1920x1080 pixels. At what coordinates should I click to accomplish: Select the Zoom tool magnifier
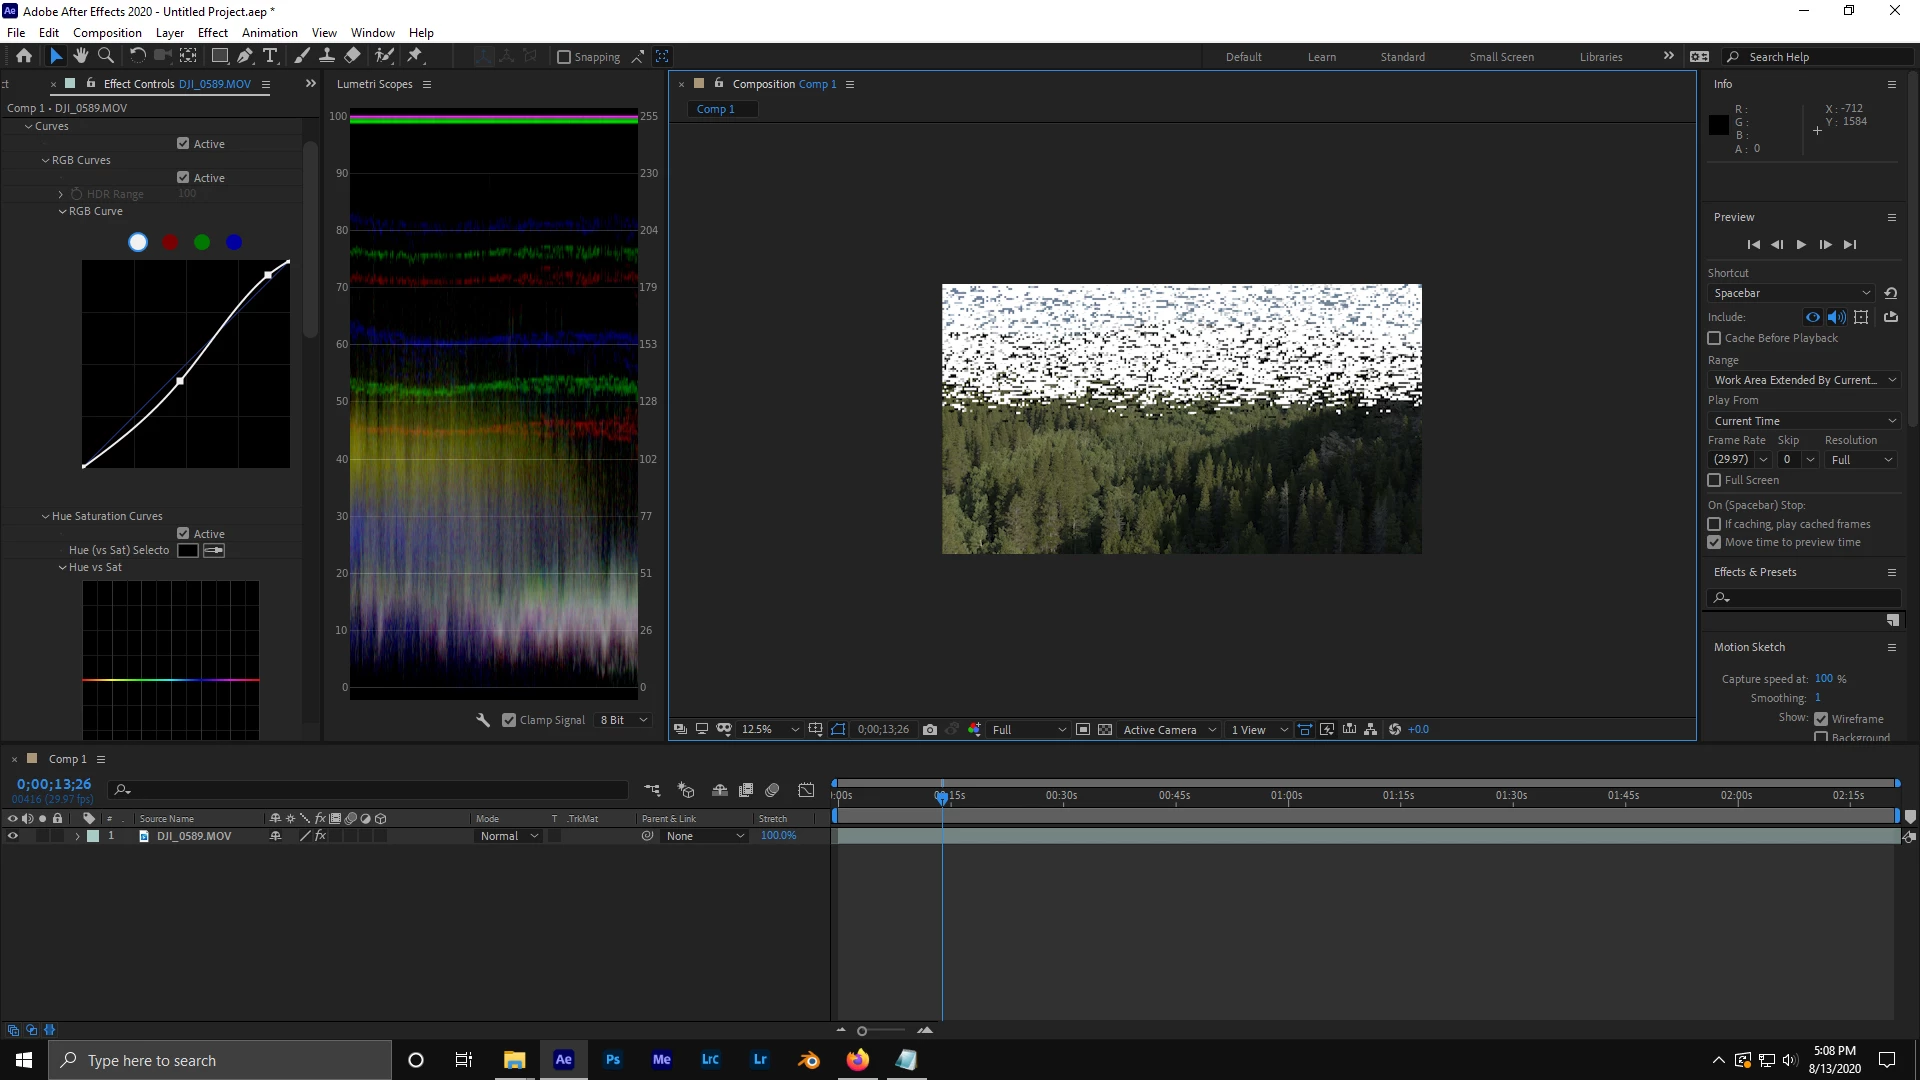[106, 56]
